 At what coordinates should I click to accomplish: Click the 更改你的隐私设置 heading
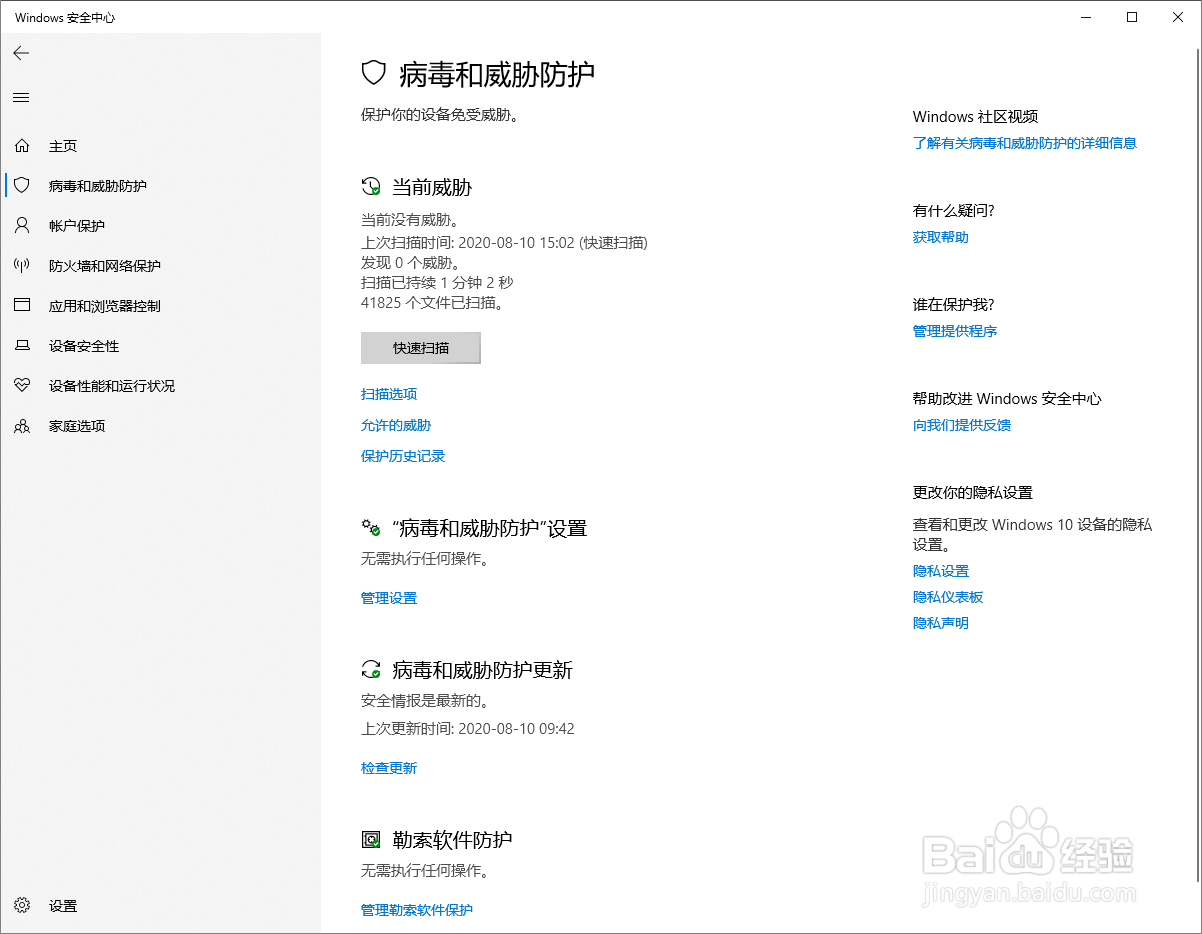point(973,493)
